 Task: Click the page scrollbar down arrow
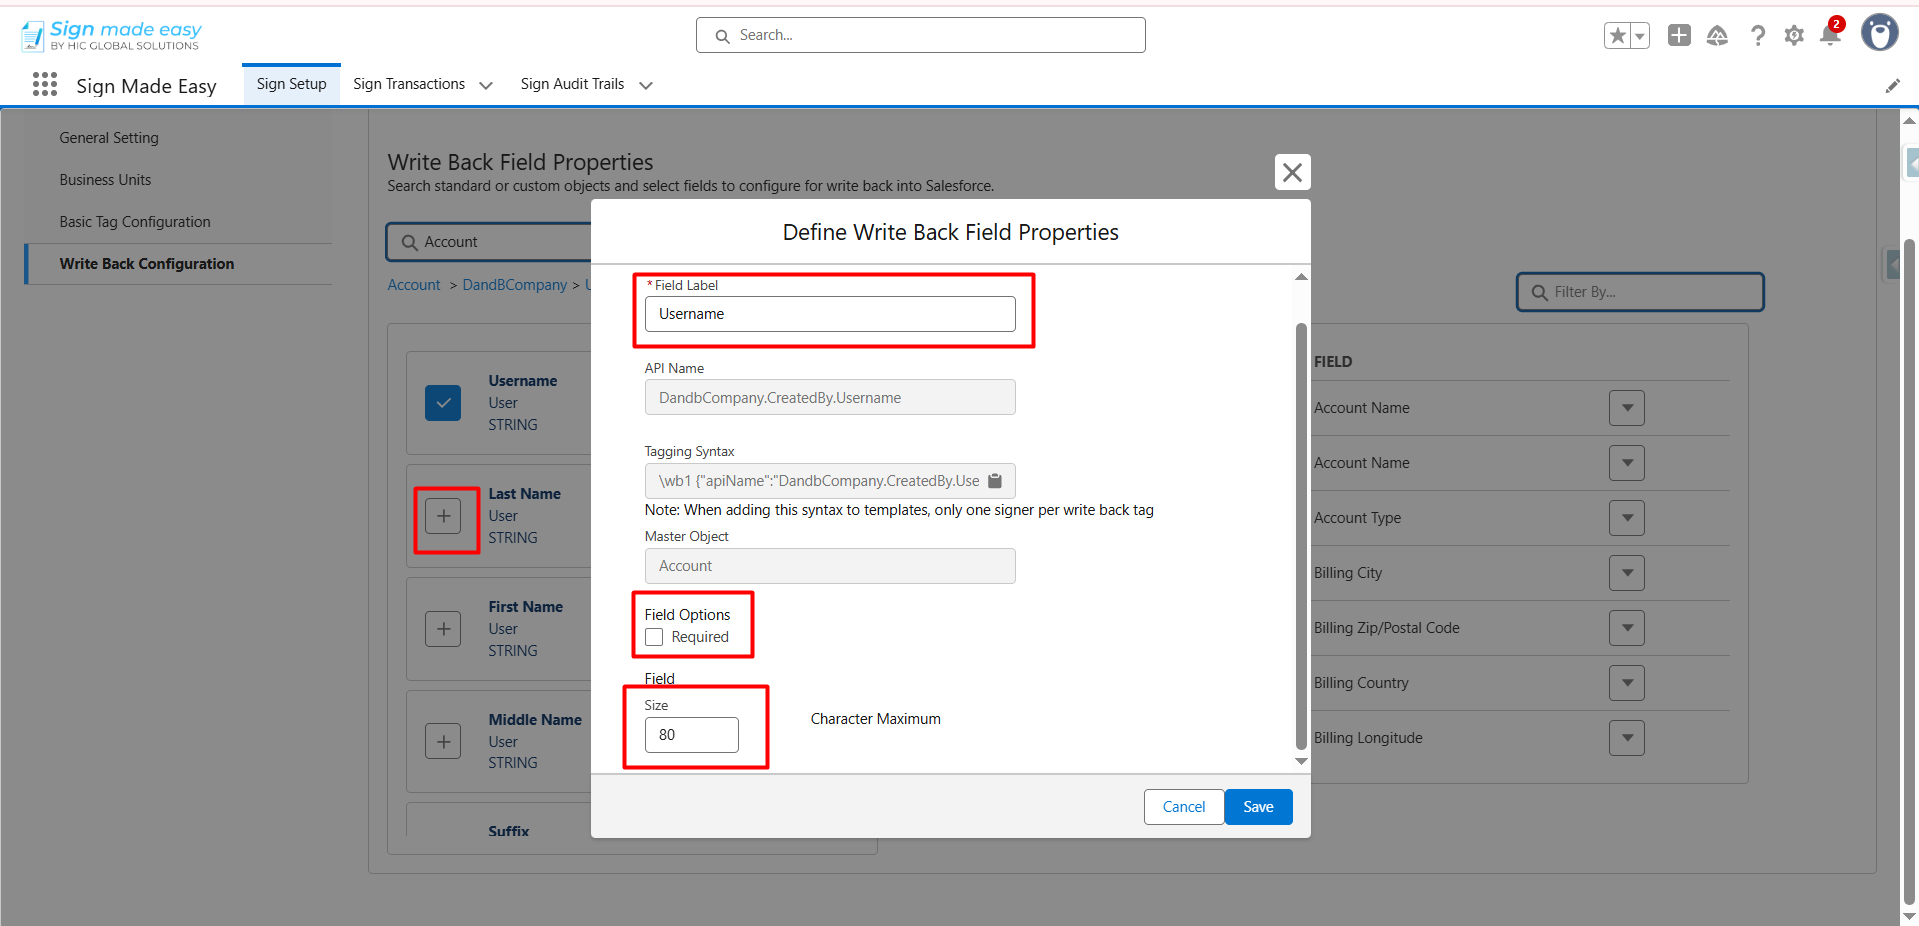tap(1909, 916)
